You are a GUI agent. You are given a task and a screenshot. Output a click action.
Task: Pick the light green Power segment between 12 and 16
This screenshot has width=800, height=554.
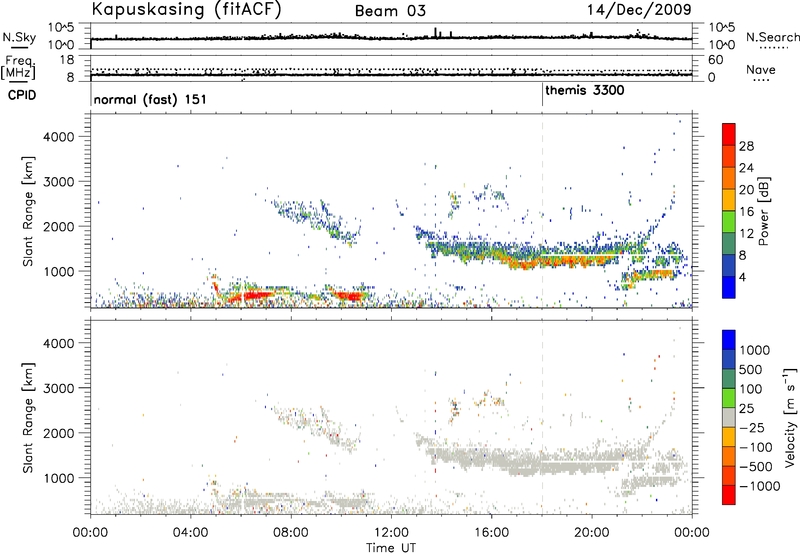point(729,222)
